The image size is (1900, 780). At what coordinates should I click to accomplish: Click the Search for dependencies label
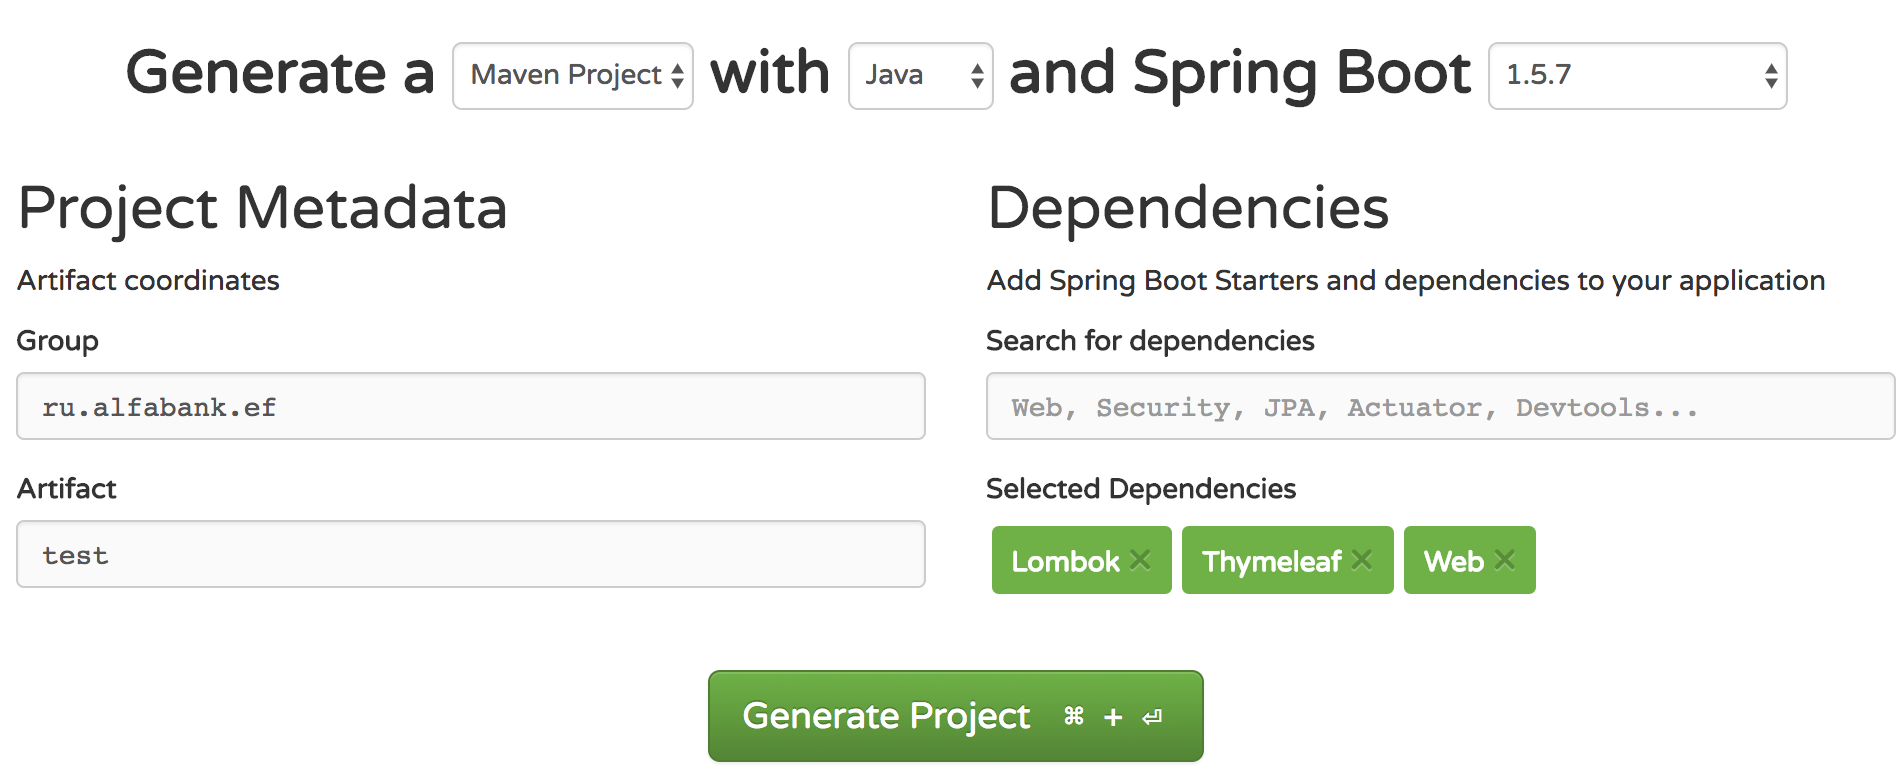[1150, 340]
